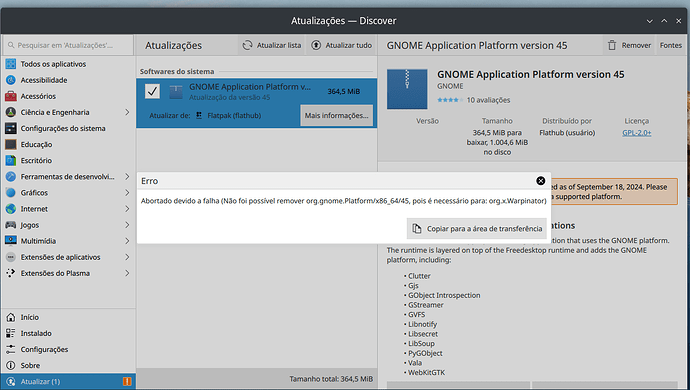This screenshot has height=390, width=690.
Task: Uncheck GNOME Application Platform update checkbox
Action: pyautogui.click(x=152, y=91)
